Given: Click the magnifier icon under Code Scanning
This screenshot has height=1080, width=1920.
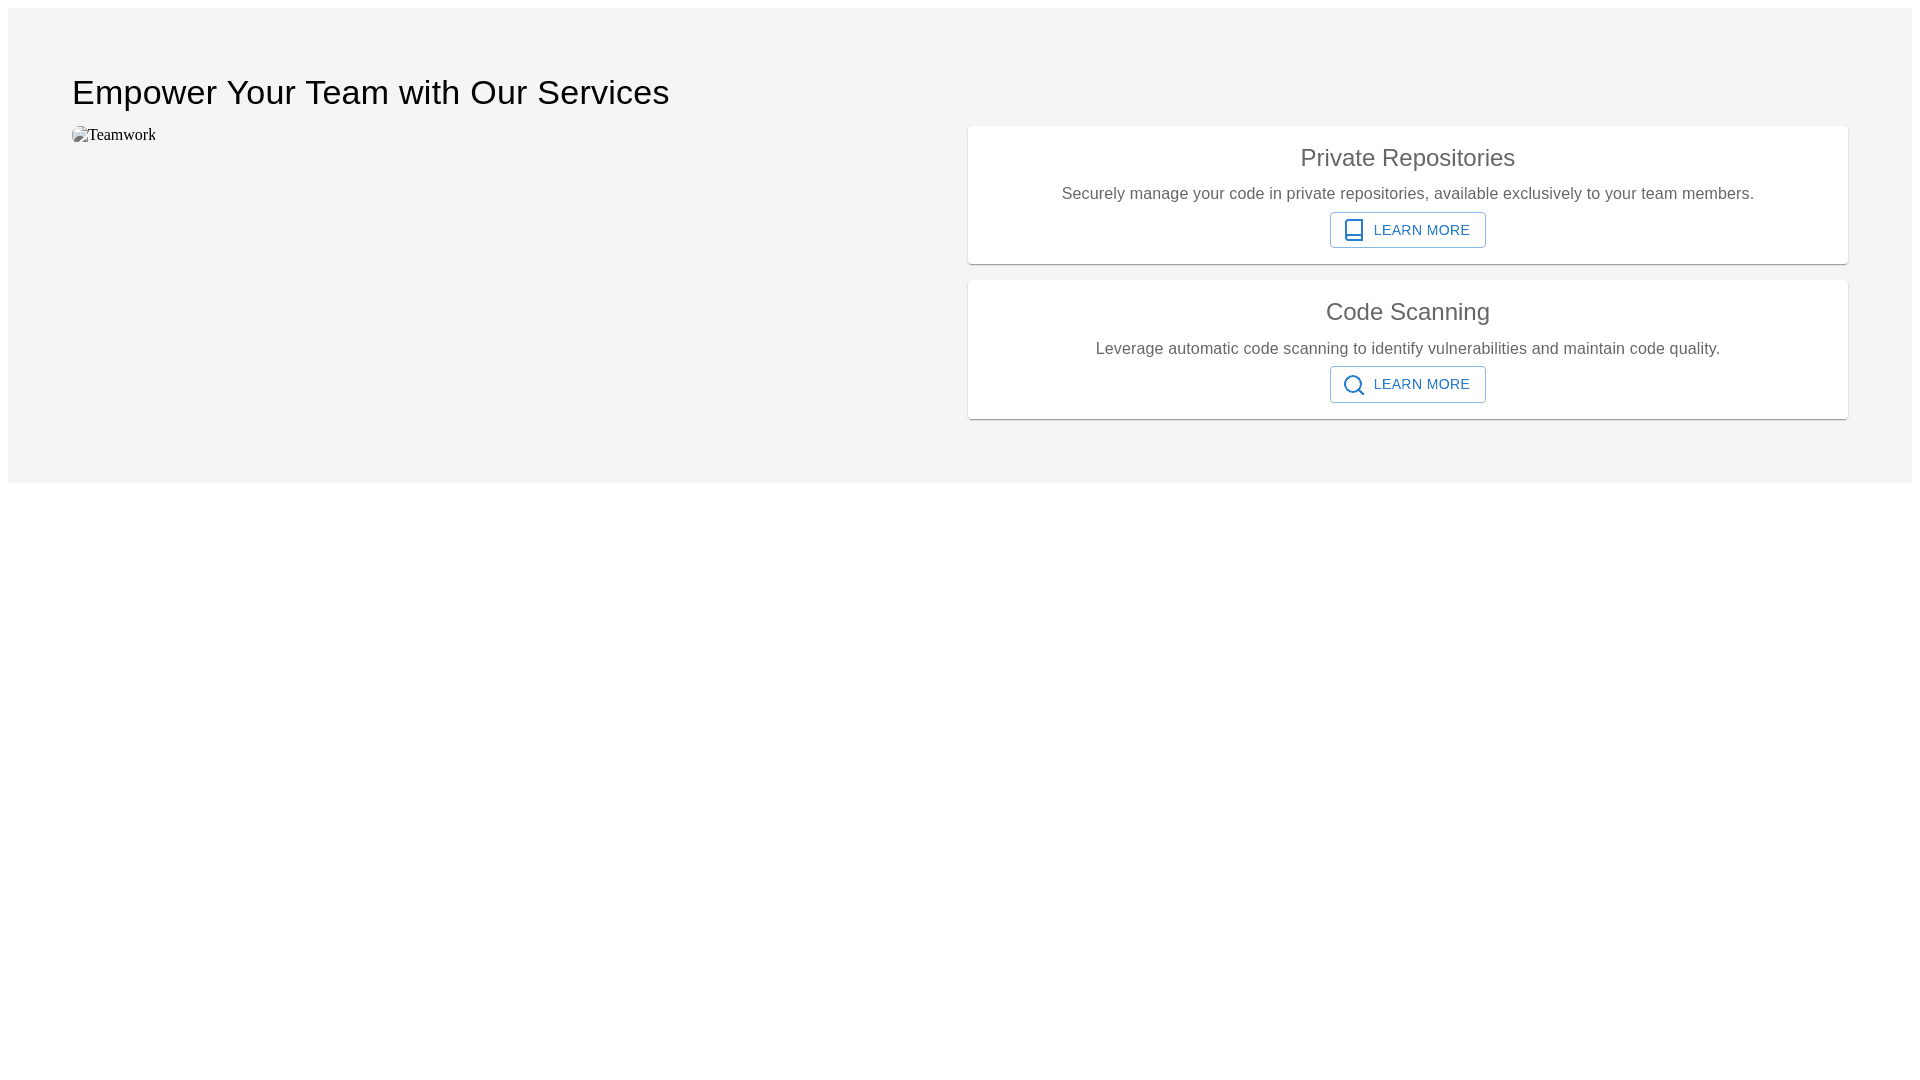Looking at the screenshot, I should [1353, 385].
